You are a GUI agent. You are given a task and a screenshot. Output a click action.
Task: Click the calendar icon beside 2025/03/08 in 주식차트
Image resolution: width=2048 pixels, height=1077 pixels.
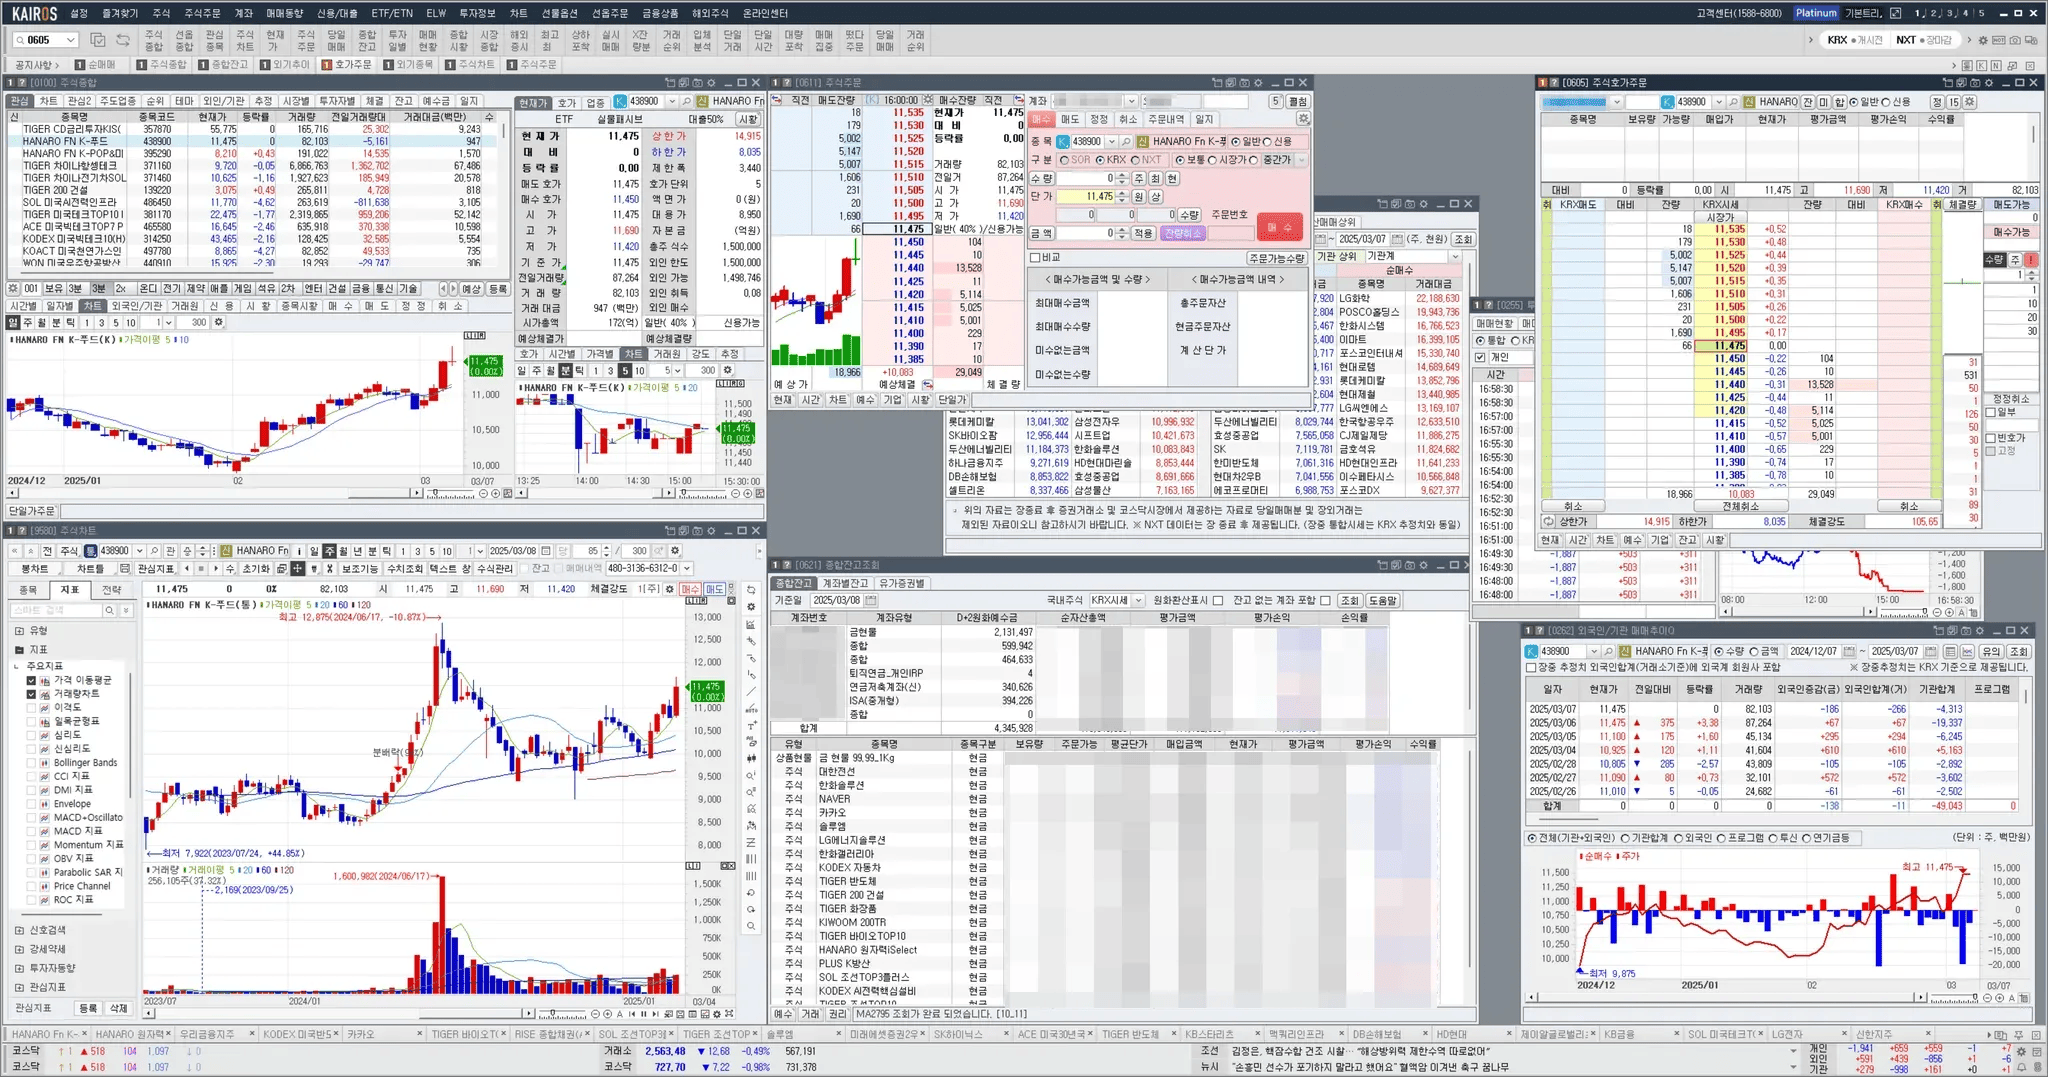click(x=547, y=551)
